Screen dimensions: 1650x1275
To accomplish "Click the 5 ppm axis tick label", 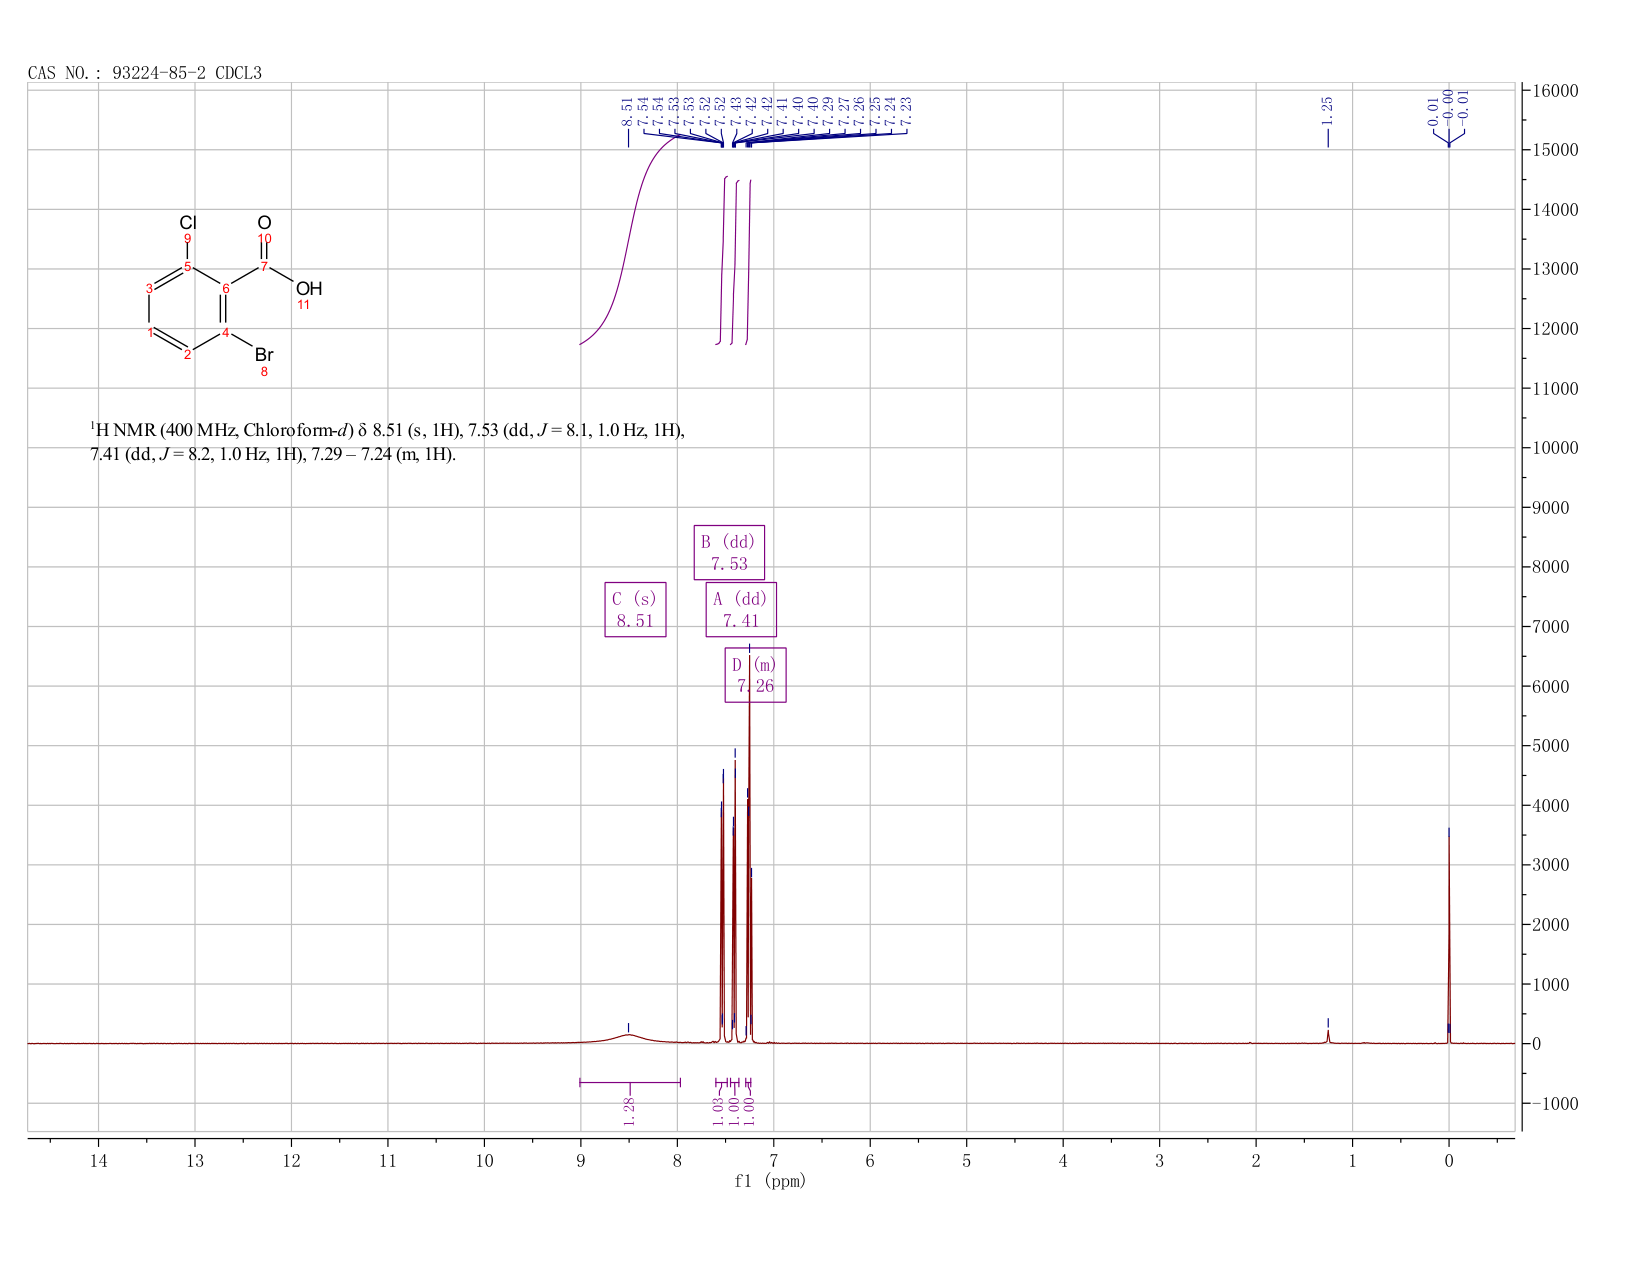I will tap(967, 1160).
